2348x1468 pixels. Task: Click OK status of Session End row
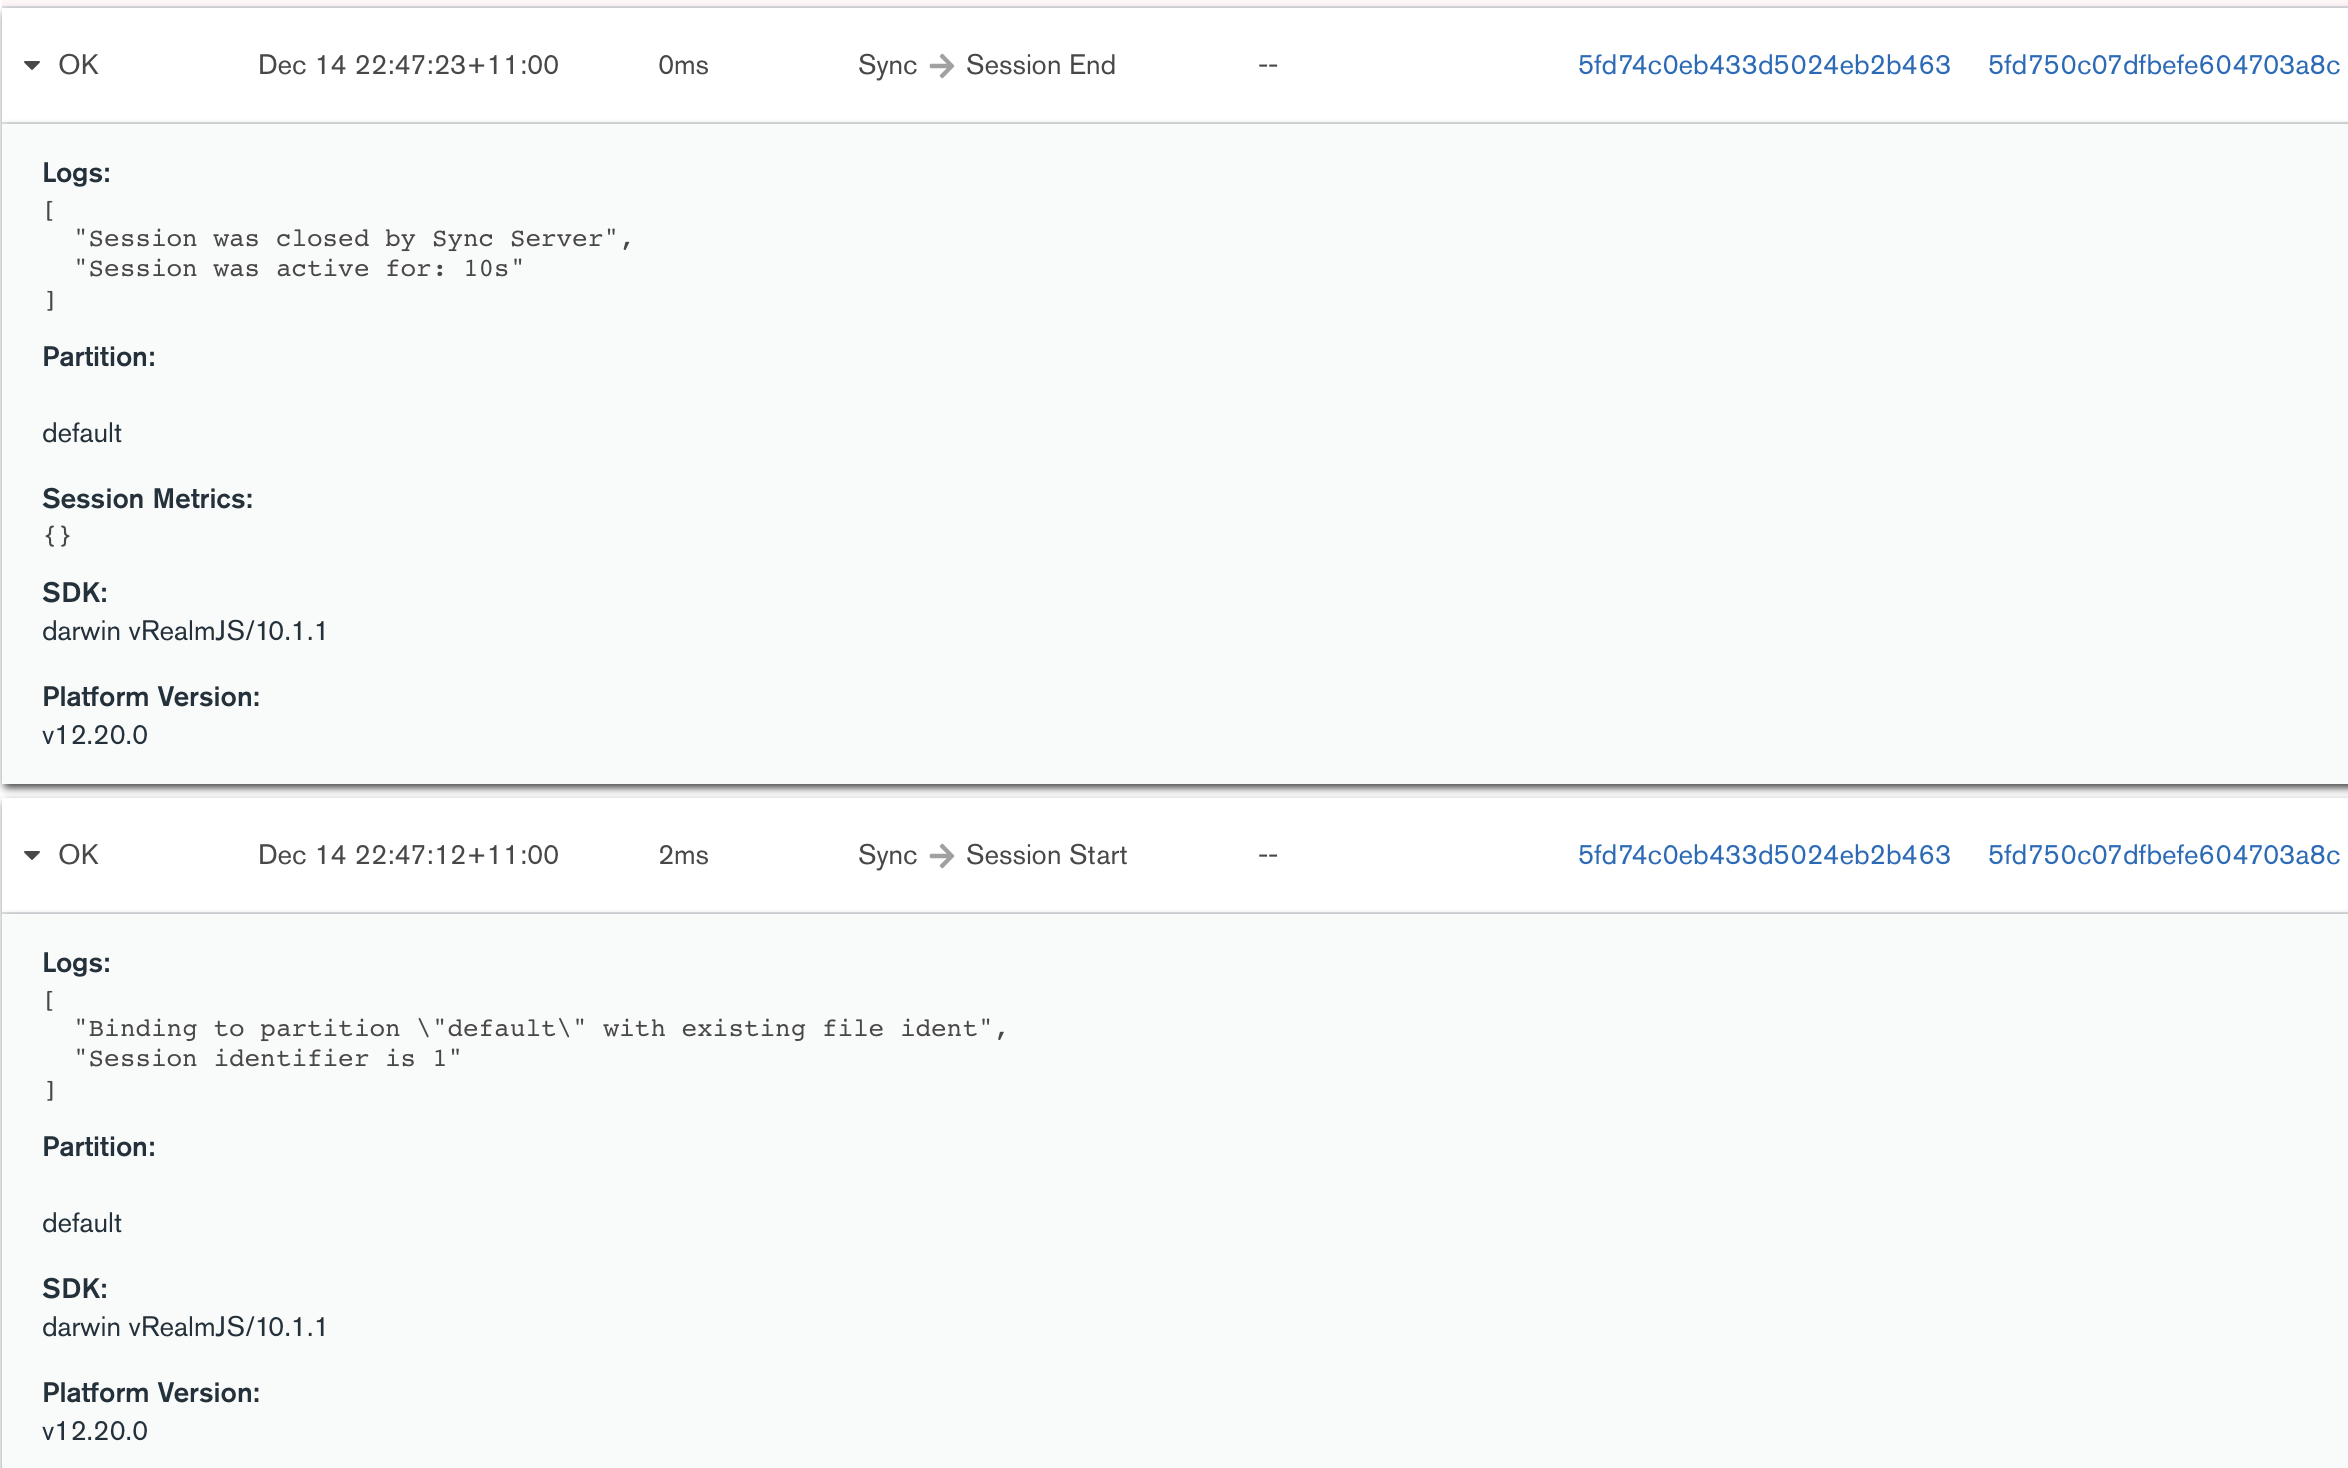pos(78,66)
